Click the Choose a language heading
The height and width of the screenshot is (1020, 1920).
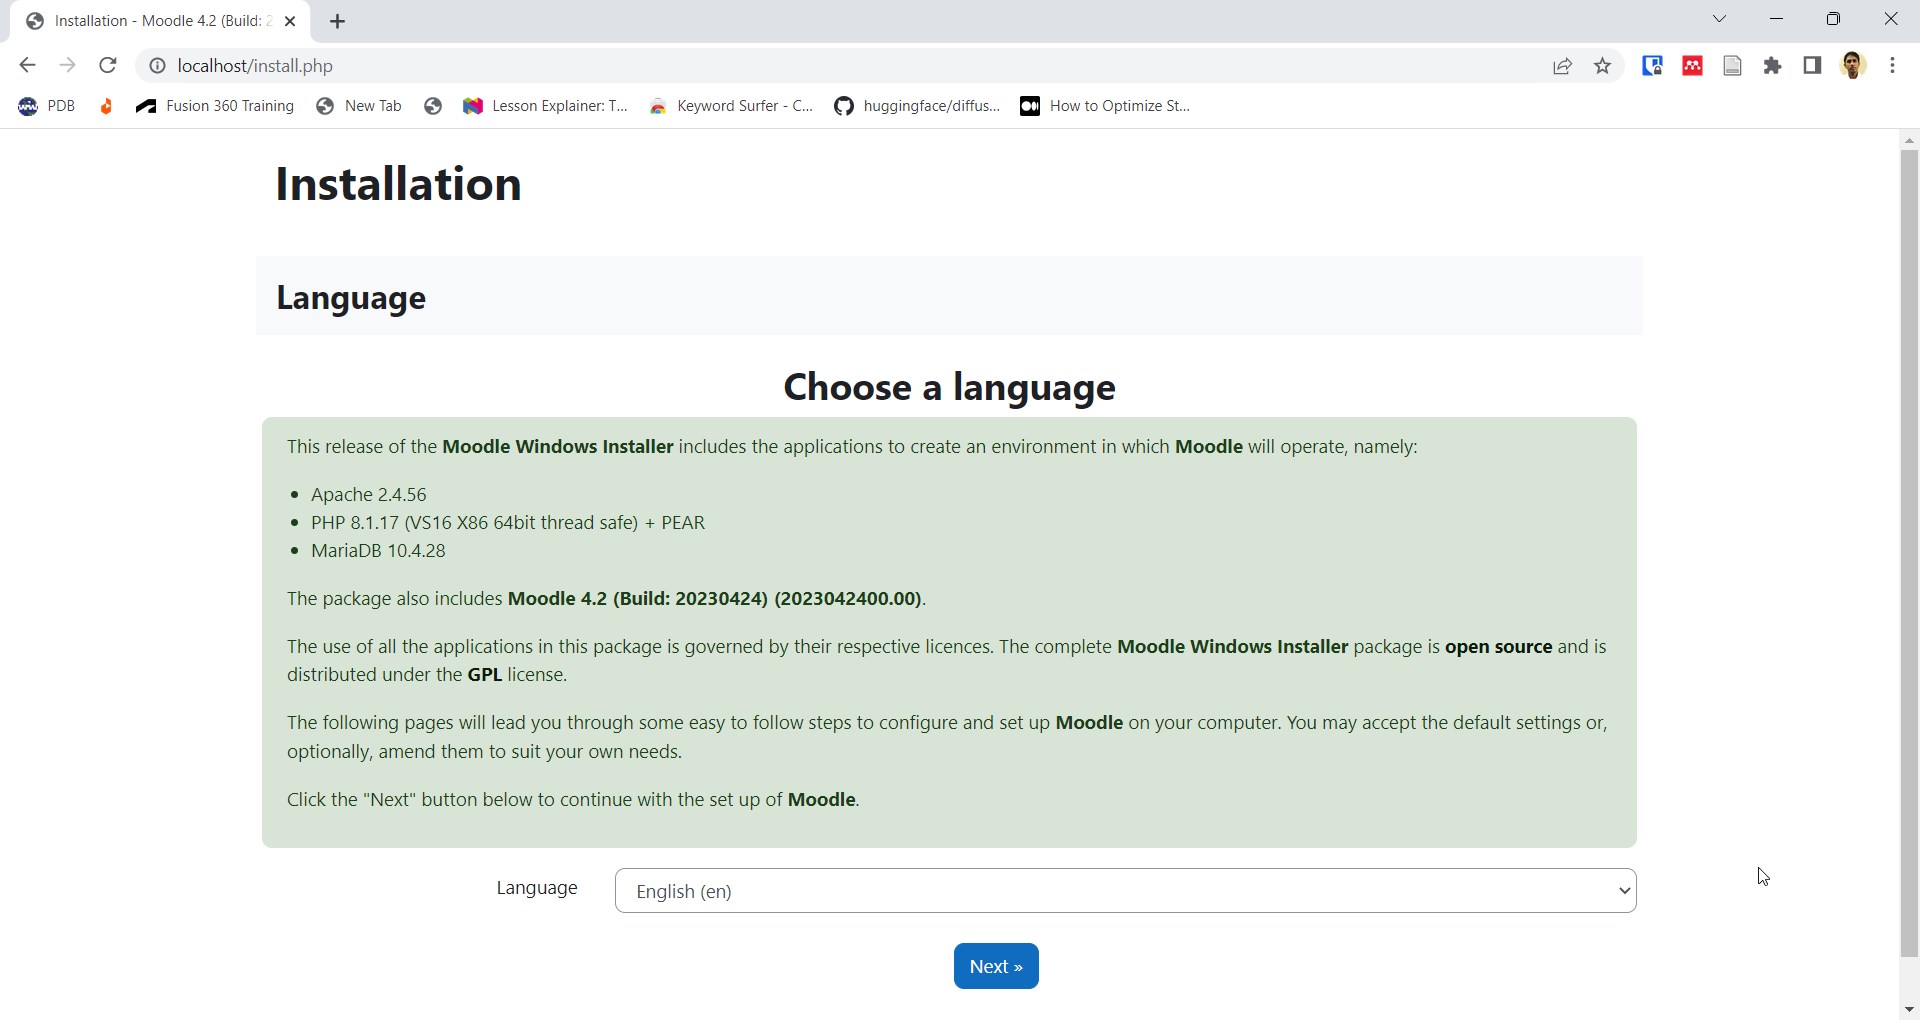[949, 387]
